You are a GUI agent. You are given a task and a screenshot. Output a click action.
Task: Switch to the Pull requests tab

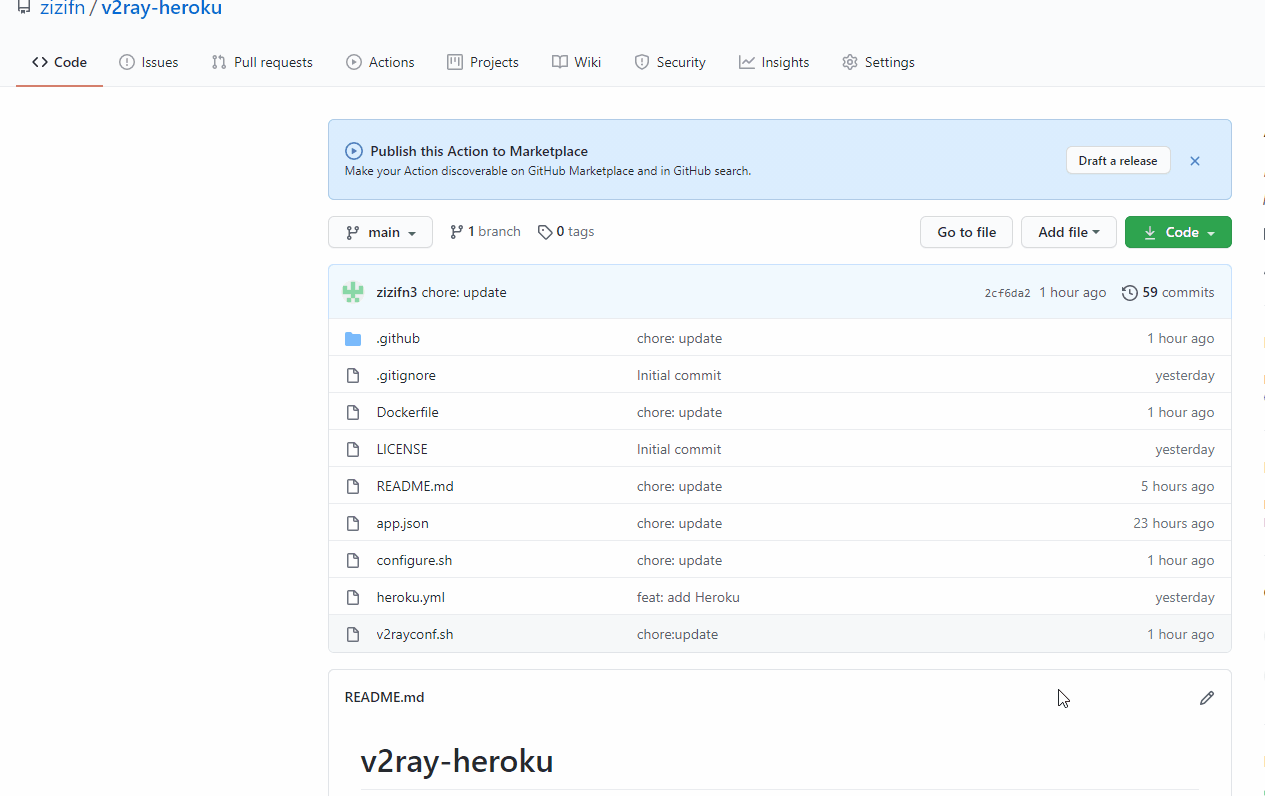[x=262, y=62]
